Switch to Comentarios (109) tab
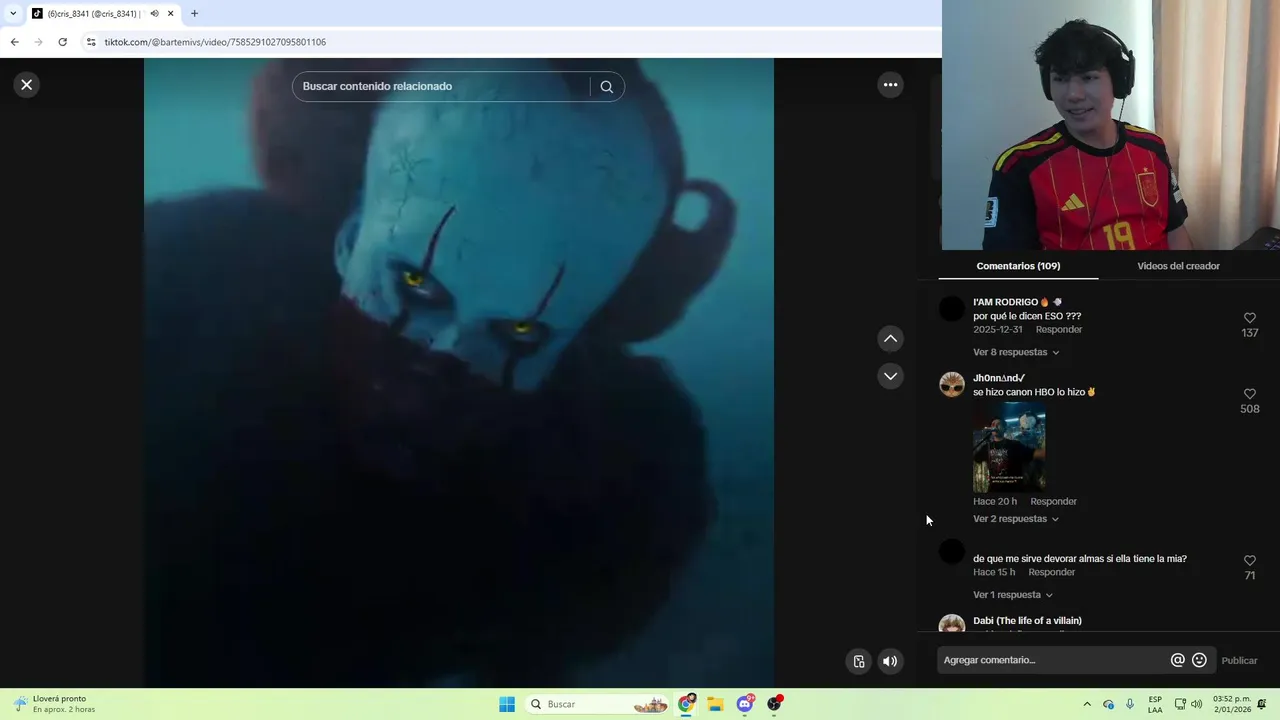 pyautogui.click(x=1018, y=266)
